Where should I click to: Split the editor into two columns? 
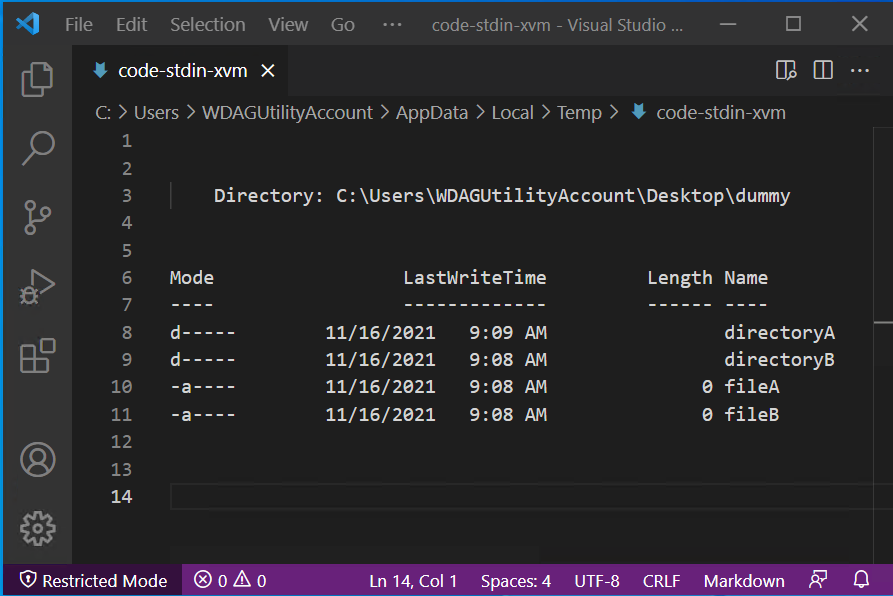pyautogui.click(x=822, y=70)
